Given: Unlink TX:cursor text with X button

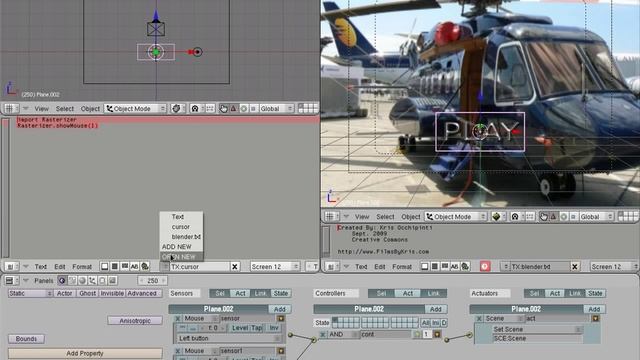Looking at the screenshot, I should click(x=235, y=267).
